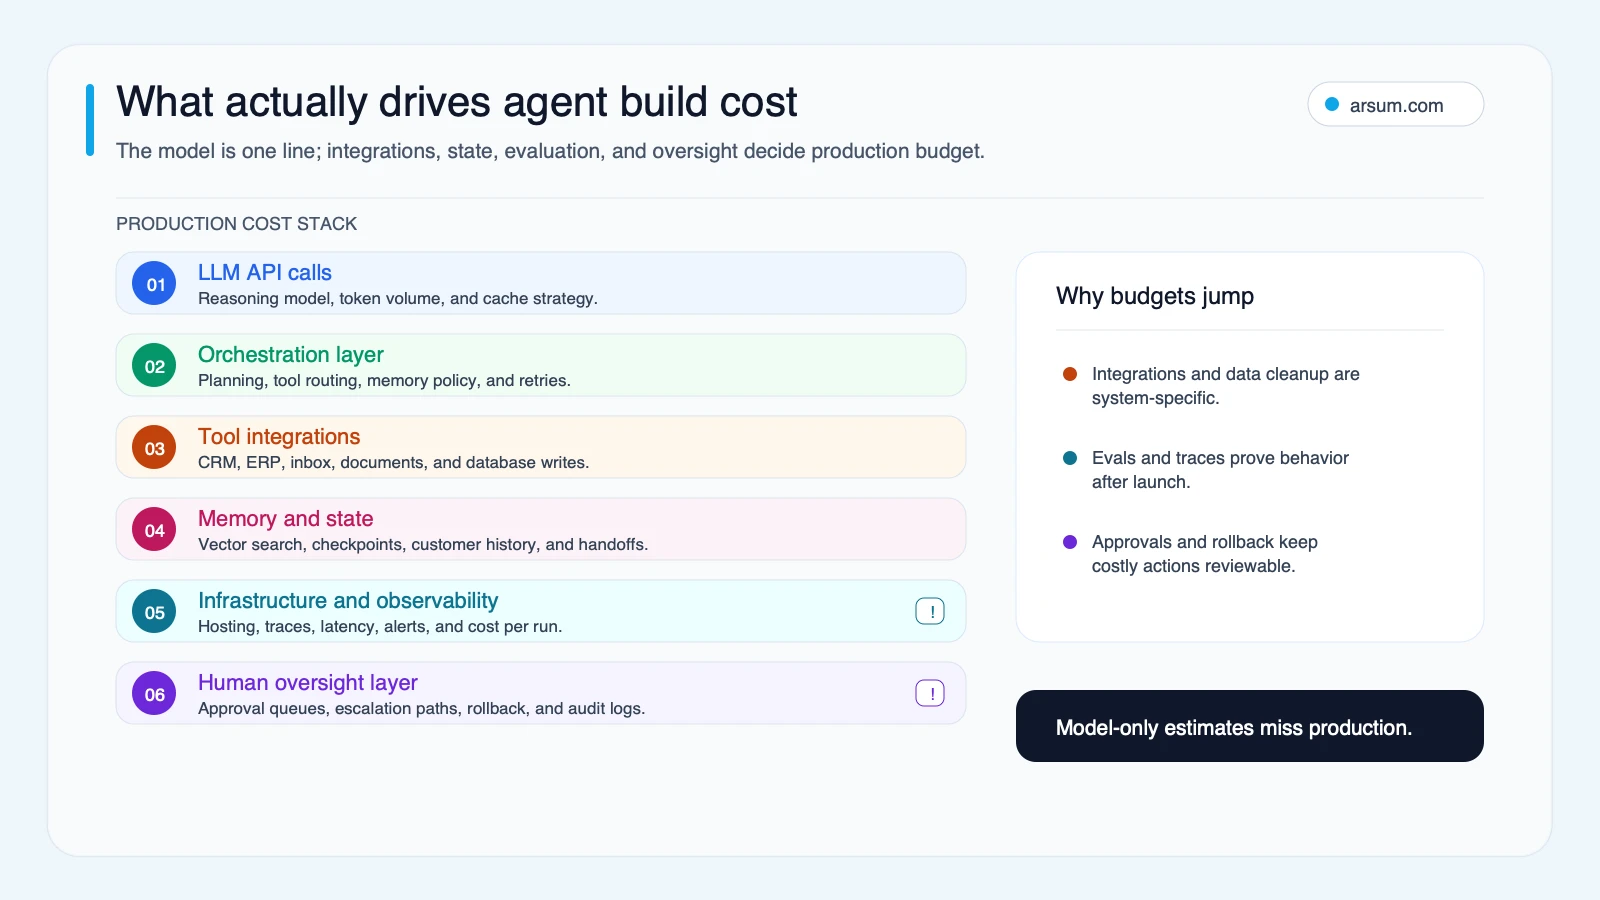
Task: Click the alert icon on Infrastructure and observability row
Action: pos(930,611)
